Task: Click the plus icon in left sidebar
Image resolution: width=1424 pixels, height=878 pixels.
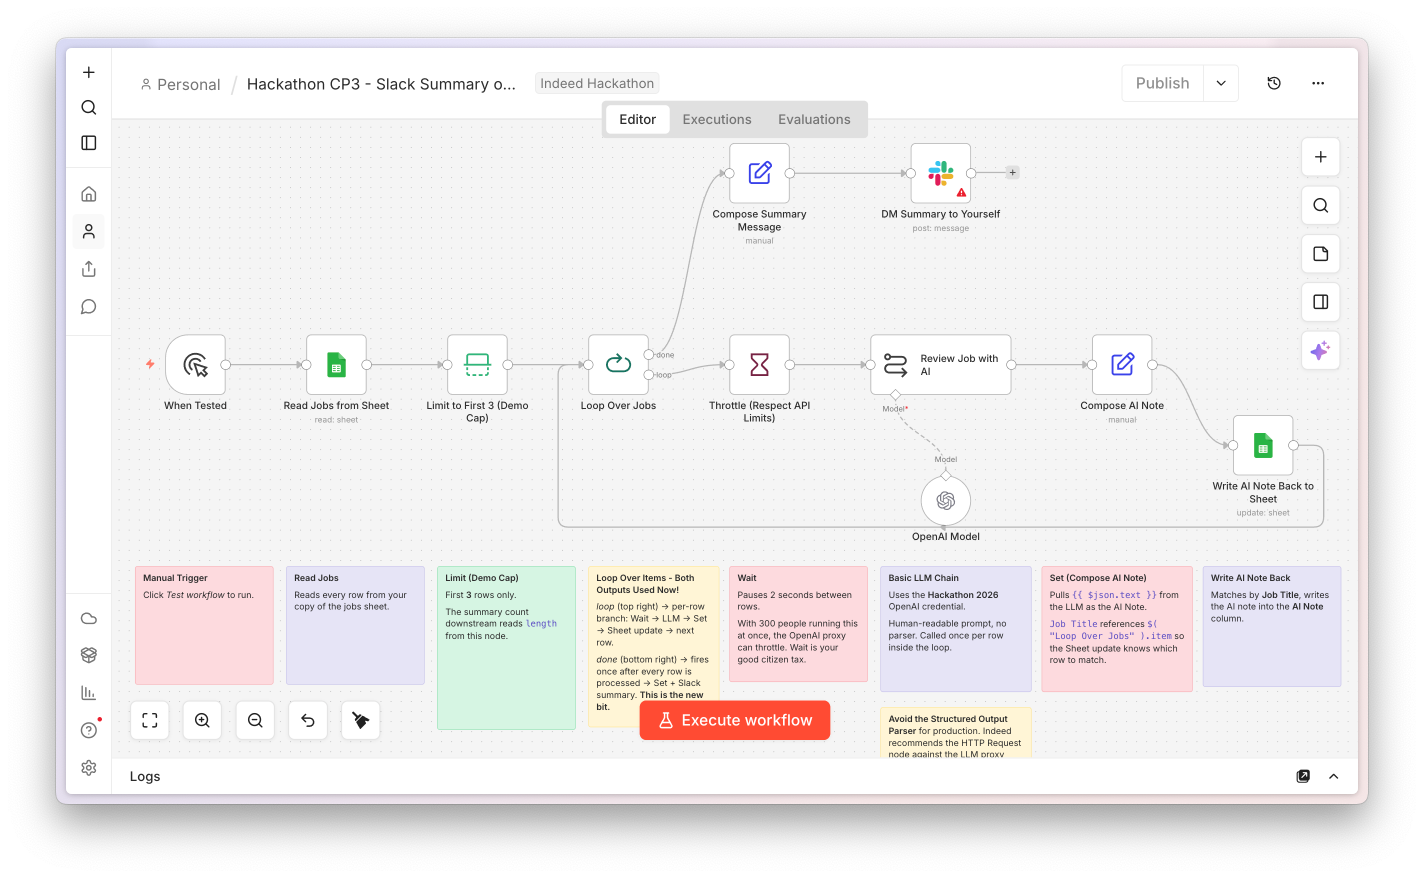Action: [89, 72]
